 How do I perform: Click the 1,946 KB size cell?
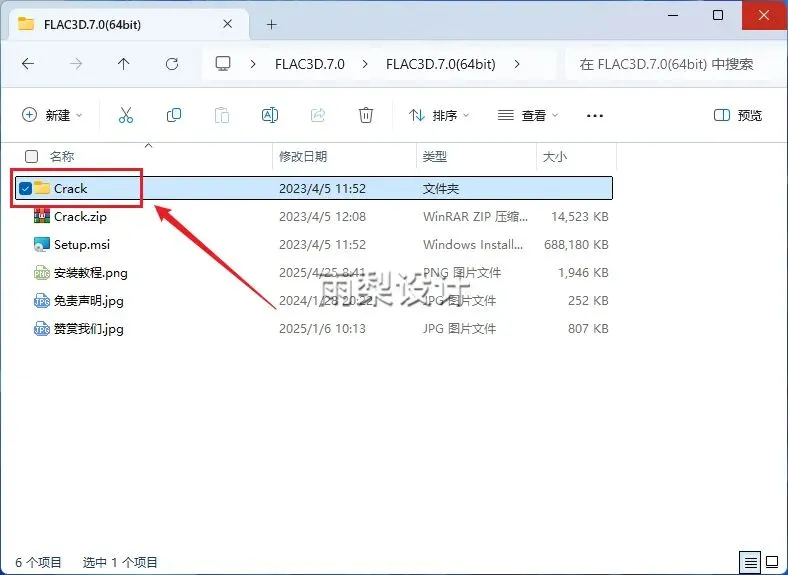point(583,273)
